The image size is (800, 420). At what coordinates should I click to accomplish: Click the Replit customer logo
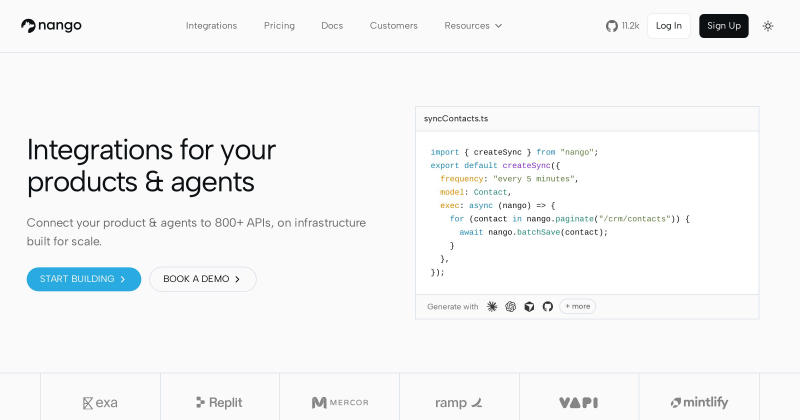[219, 402]
